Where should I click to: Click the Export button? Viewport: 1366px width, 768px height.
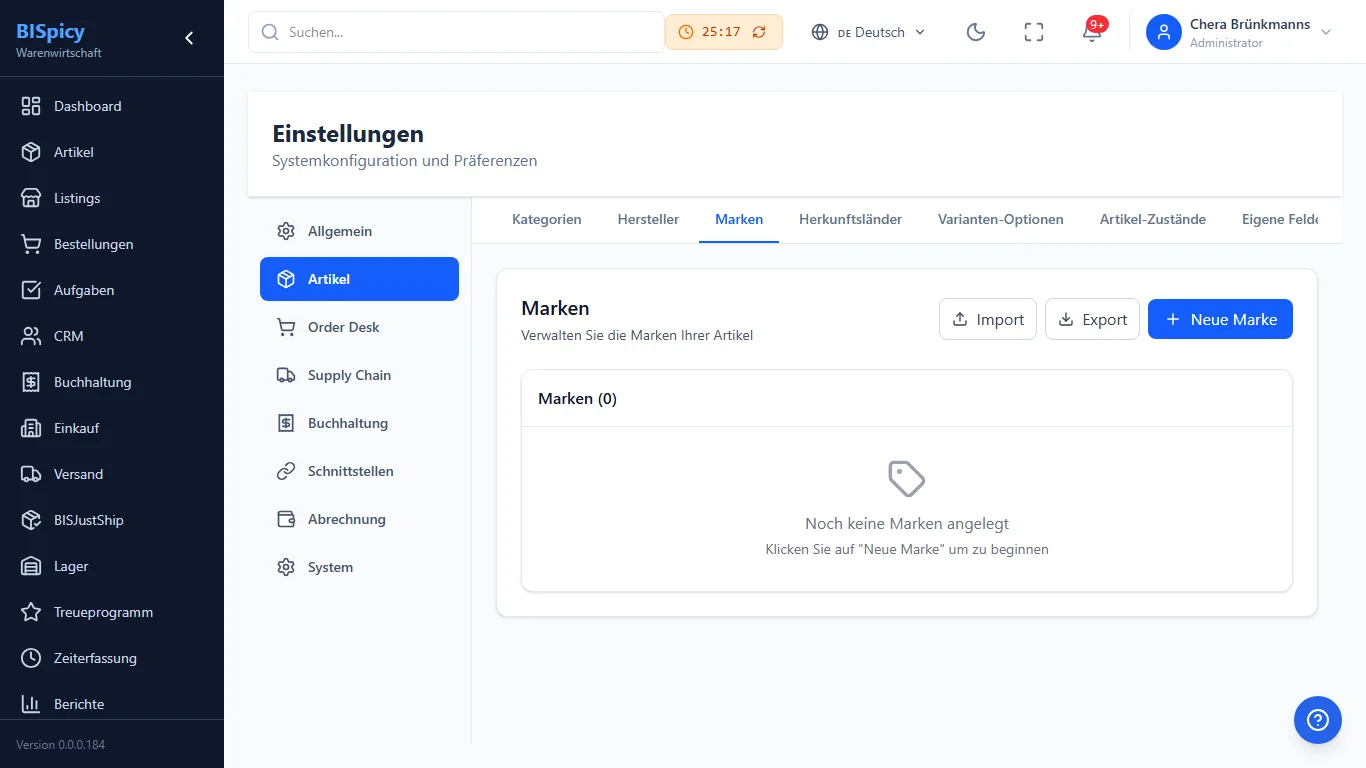1092,319
